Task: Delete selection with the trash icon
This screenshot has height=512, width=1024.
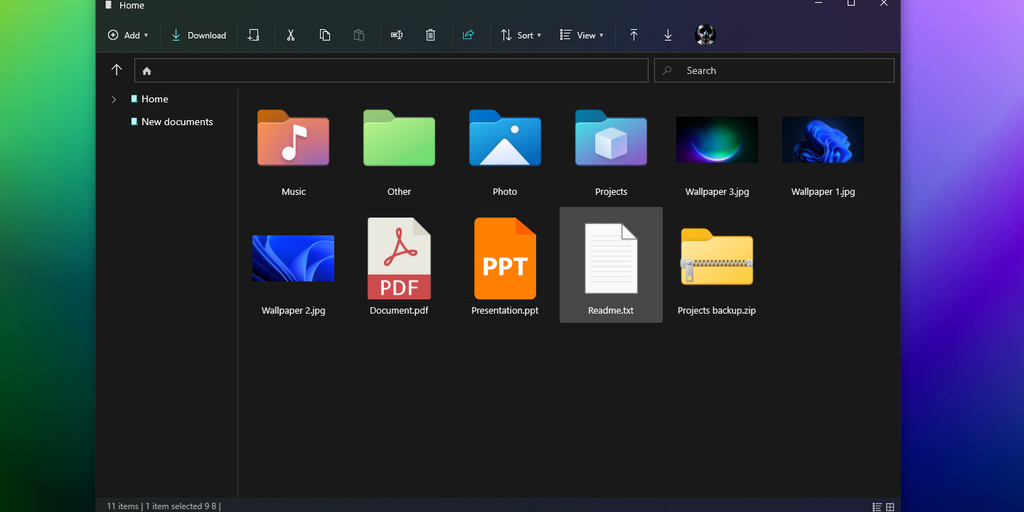Action: pyautogui.click(x=430, y=35)
